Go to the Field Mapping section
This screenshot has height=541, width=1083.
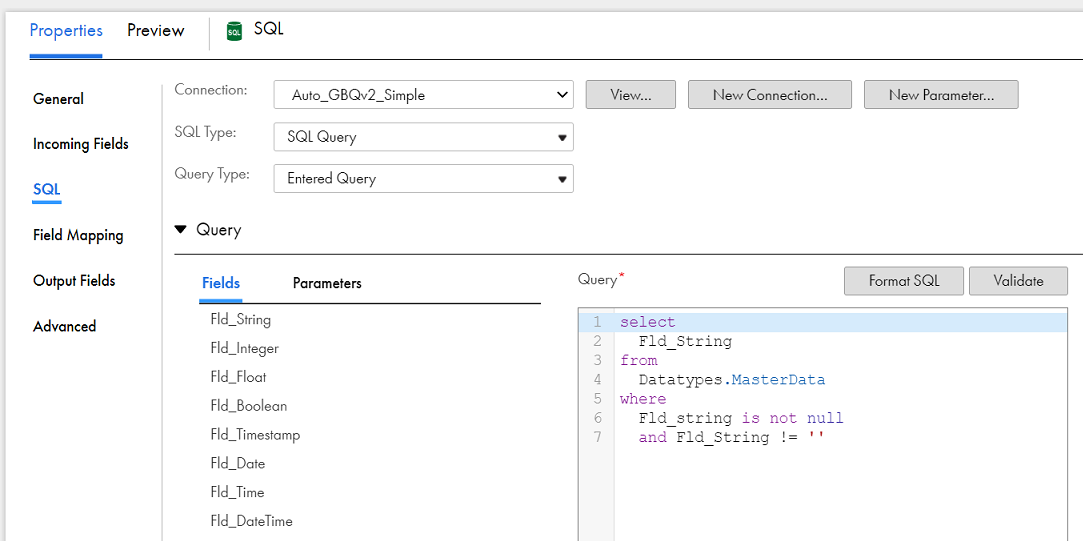[x=78, y=235]
